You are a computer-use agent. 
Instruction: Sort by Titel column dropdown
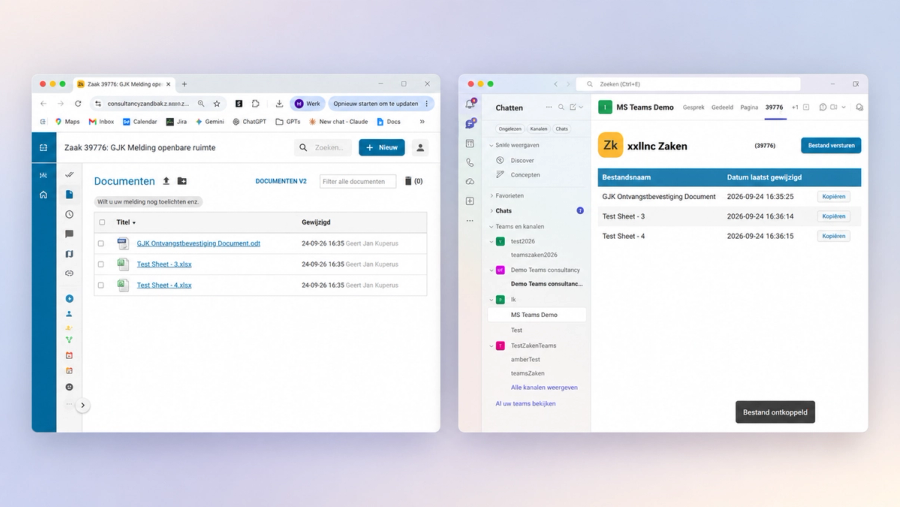(126, 222)
